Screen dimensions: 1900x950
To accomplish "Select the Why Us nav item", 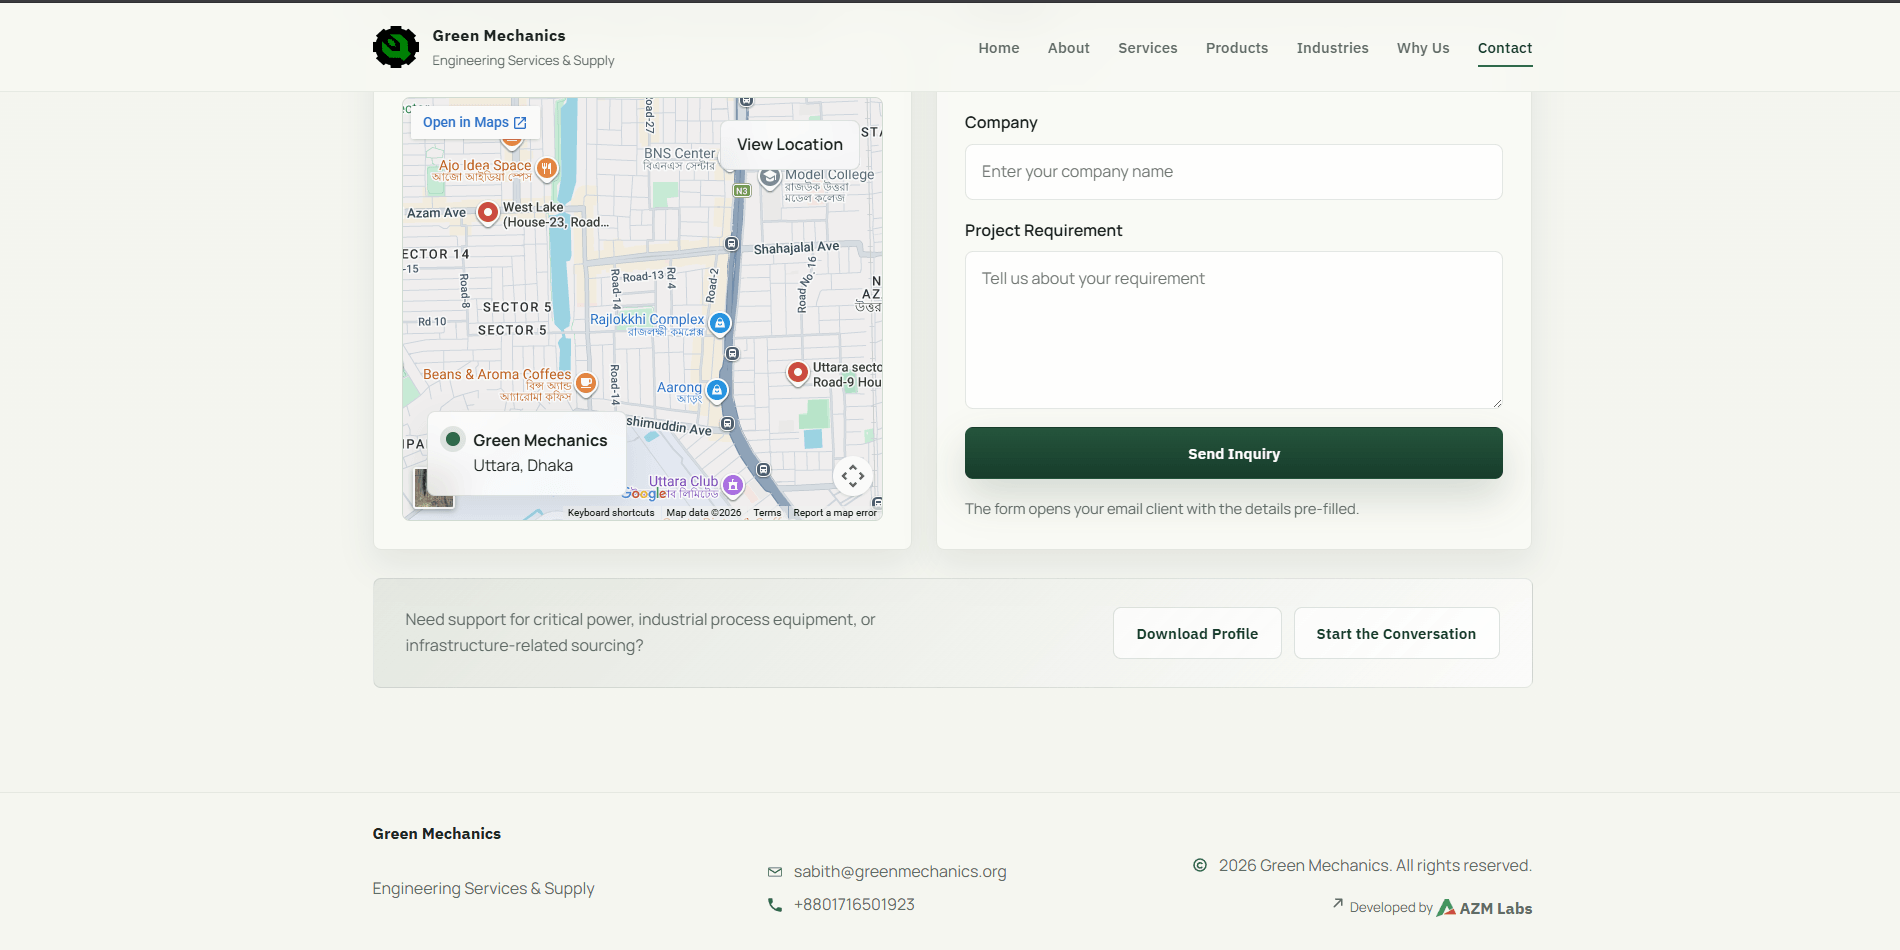I will pos(1423,48).
